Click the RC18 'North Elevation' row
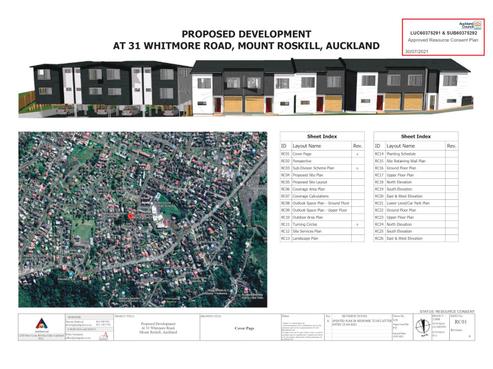This screenshot has height=369, width=493. [x=416, y=182]
